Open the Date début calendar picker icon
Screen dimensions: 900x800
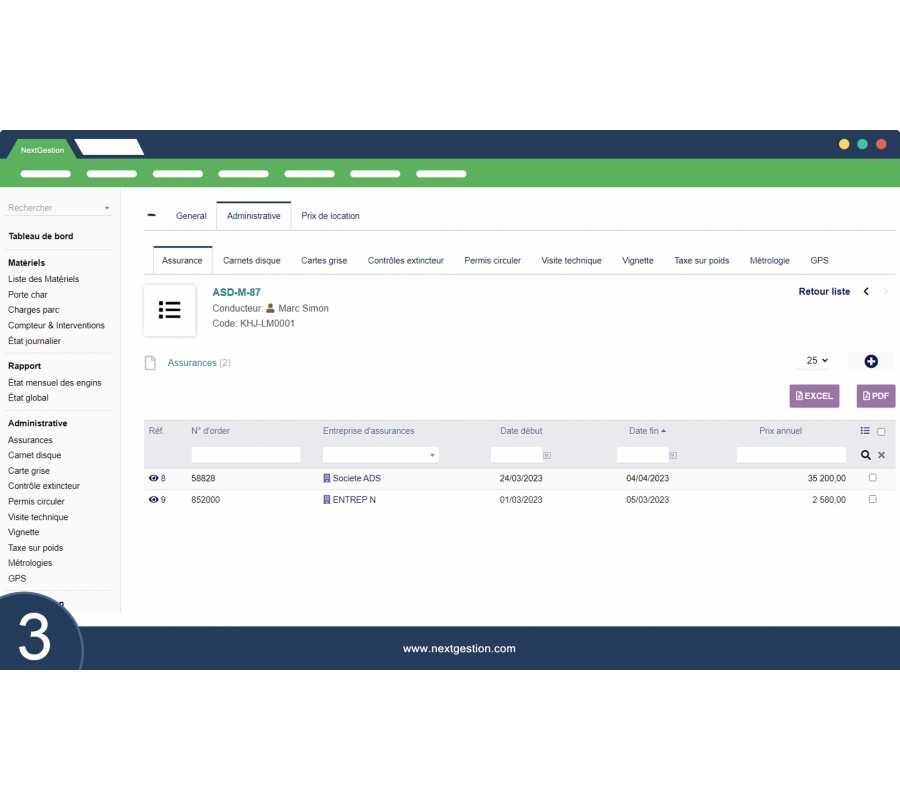click(546, 455)
